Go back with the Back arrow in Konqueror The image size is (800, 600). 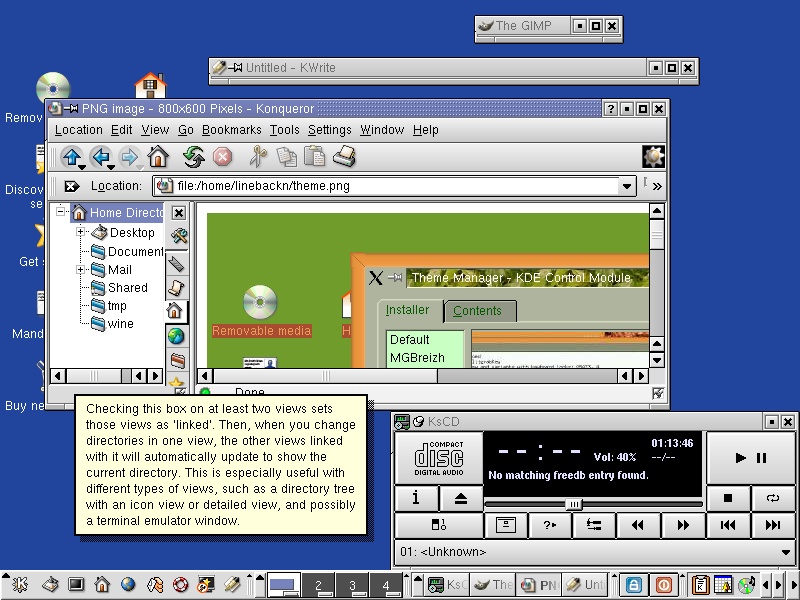(102, 157)
